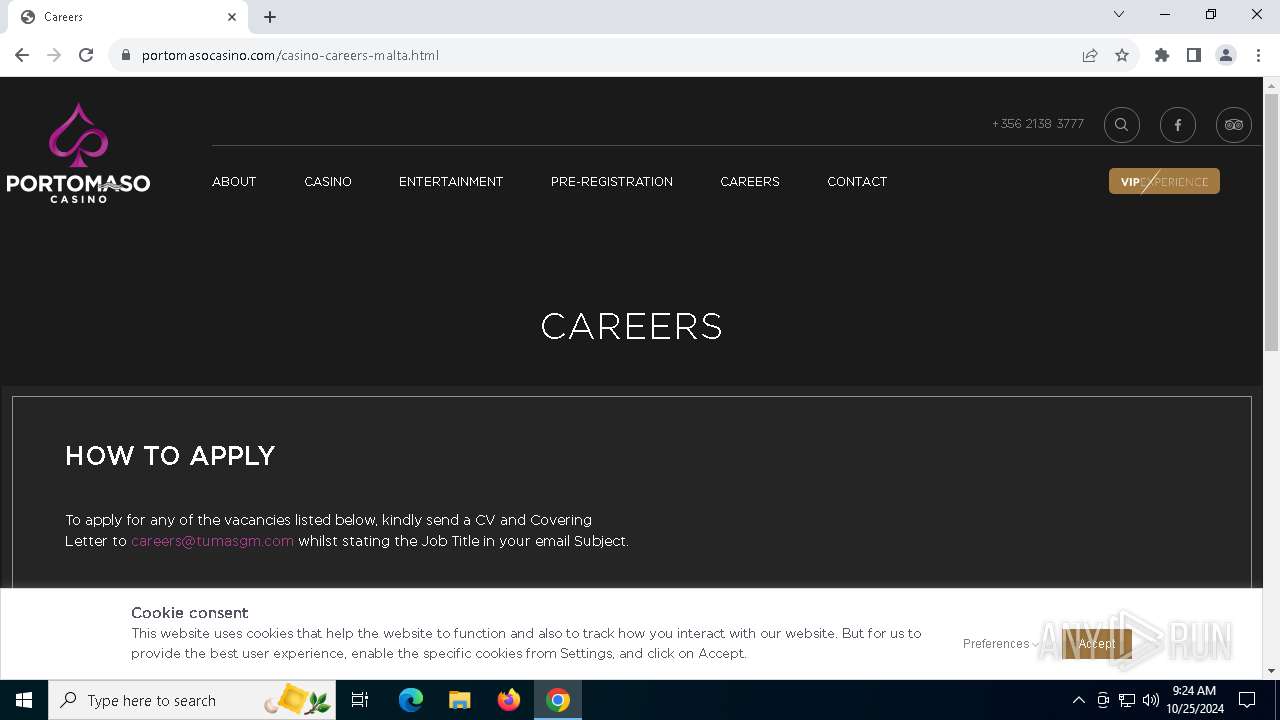1280x720 pixels.
Task: Visit the Facebook page icon
Action: point(1177,125)
